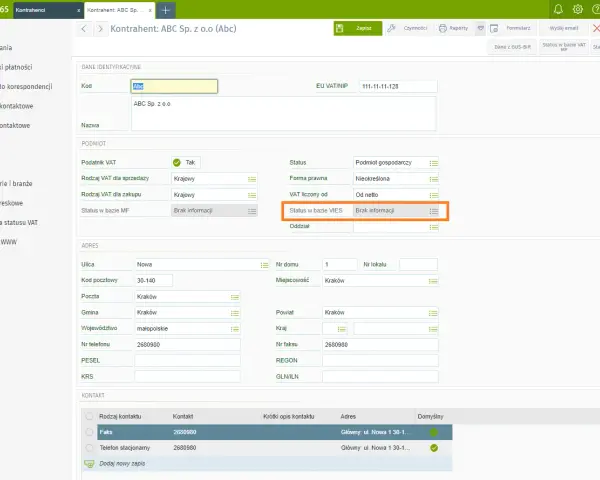Click the Raporty printer icon
The height and width of the screenshot is (480, 600).
(443, 28)
